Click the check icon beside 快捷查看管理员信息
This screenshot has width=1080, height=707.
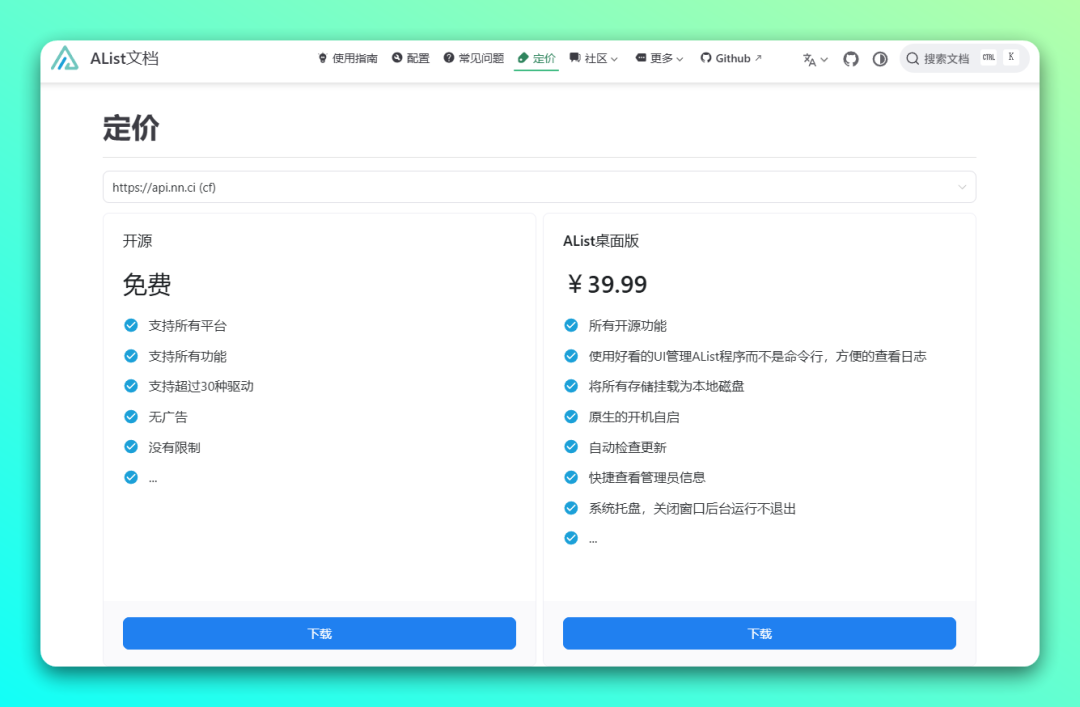[x=571, y=477]
